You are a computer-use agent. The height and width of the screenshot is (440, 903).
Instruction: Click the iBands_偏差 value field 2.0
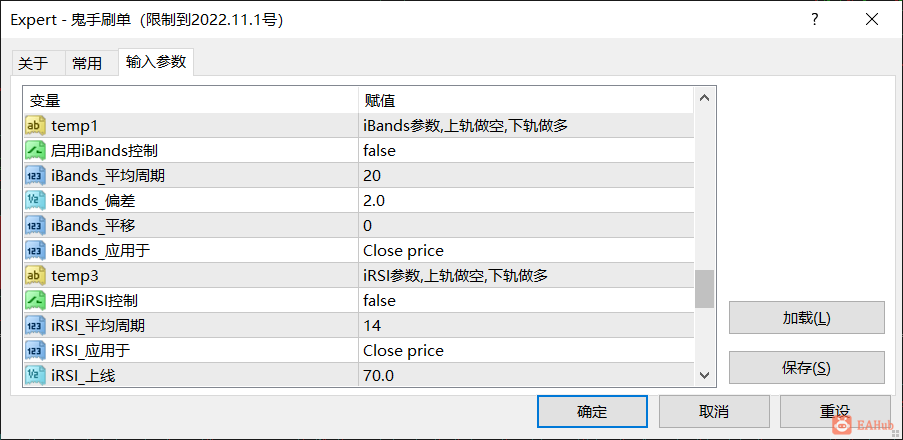click(x=525, y=201)
